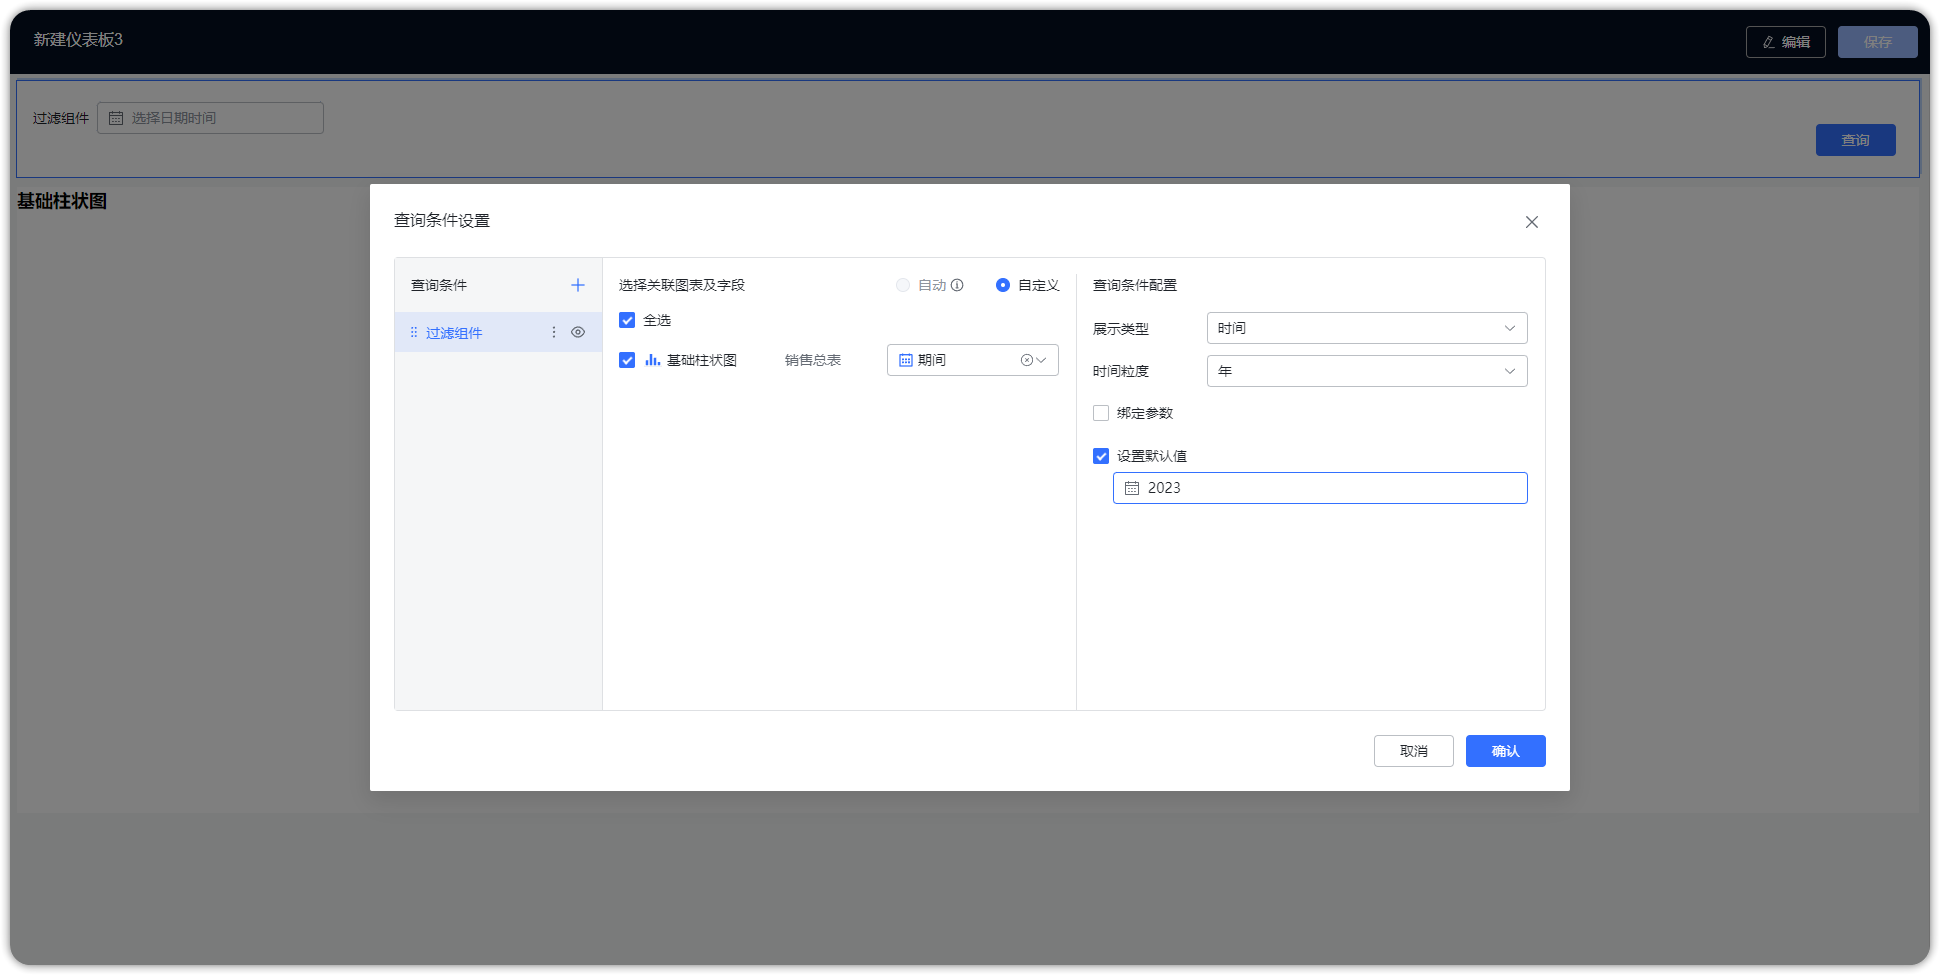Viewport: 1940px width, 975px height.
Task: Select the 自动 radio option
Action: [903, 285]
